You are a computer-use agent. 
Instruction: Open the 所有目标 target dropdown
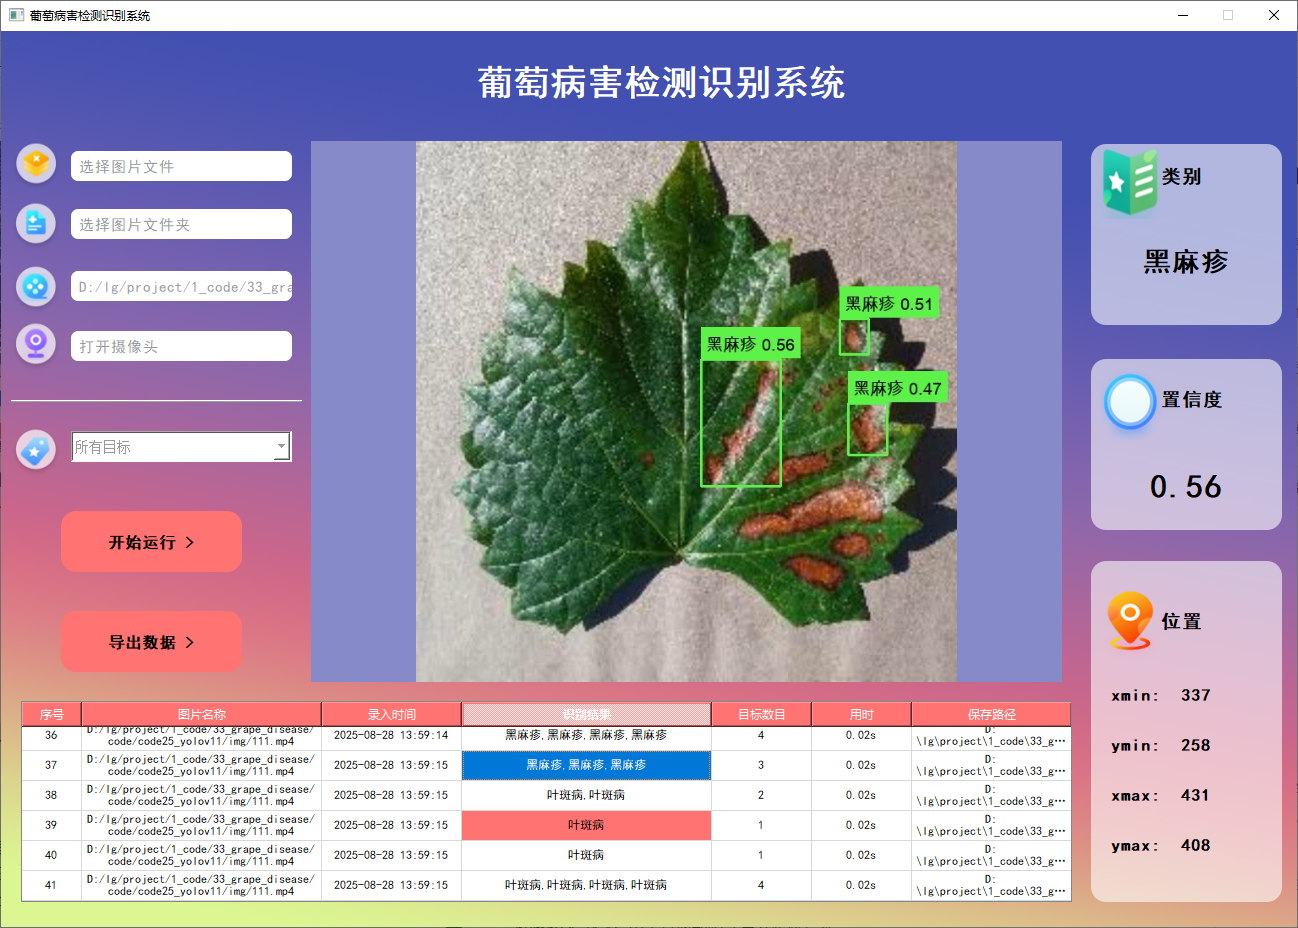[181, 447]
